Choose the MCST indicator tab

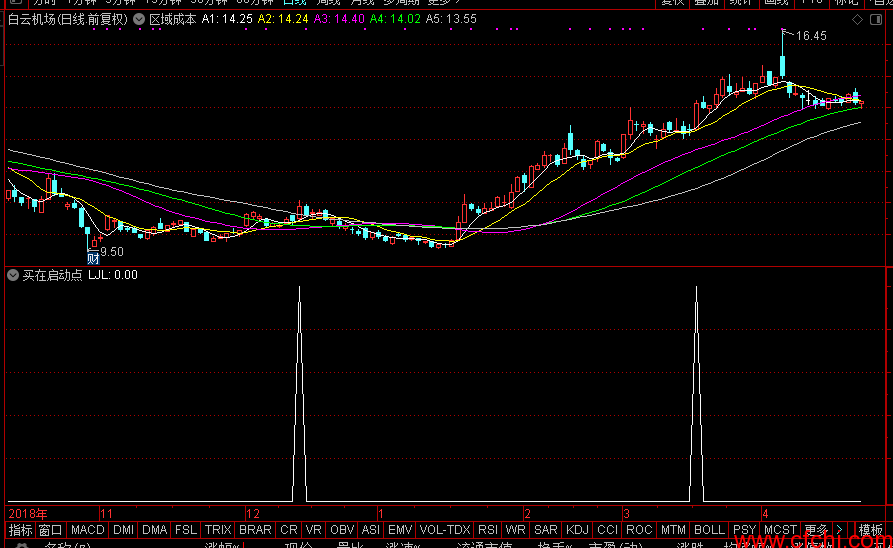click(780, 530)
